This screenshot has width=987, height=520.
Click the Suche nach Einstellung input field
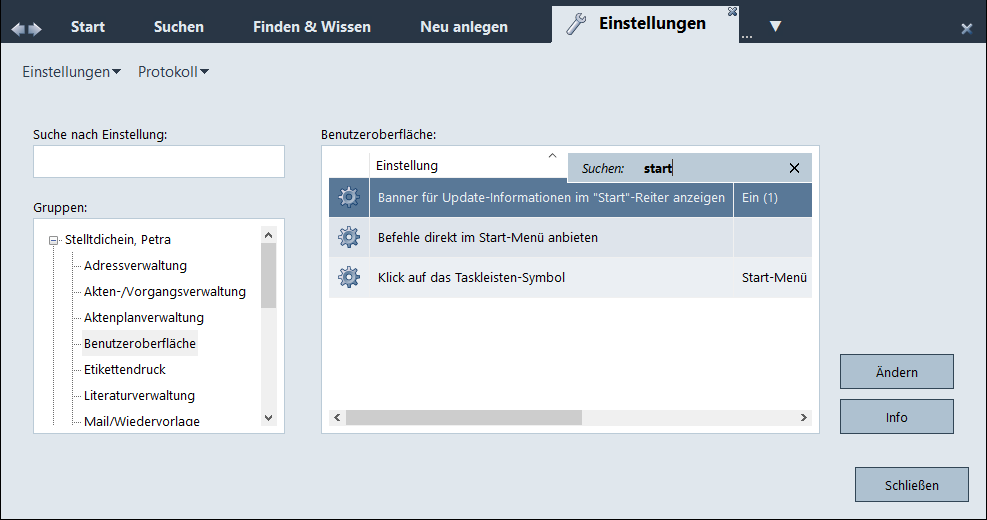(159, 162)
